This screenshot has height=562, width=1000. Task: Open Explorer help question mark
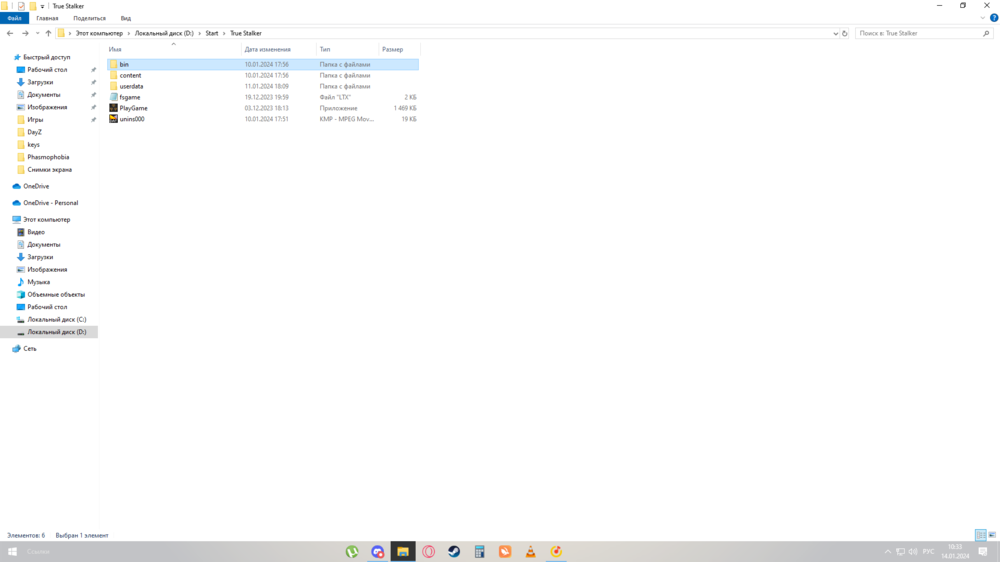[994, 18]
